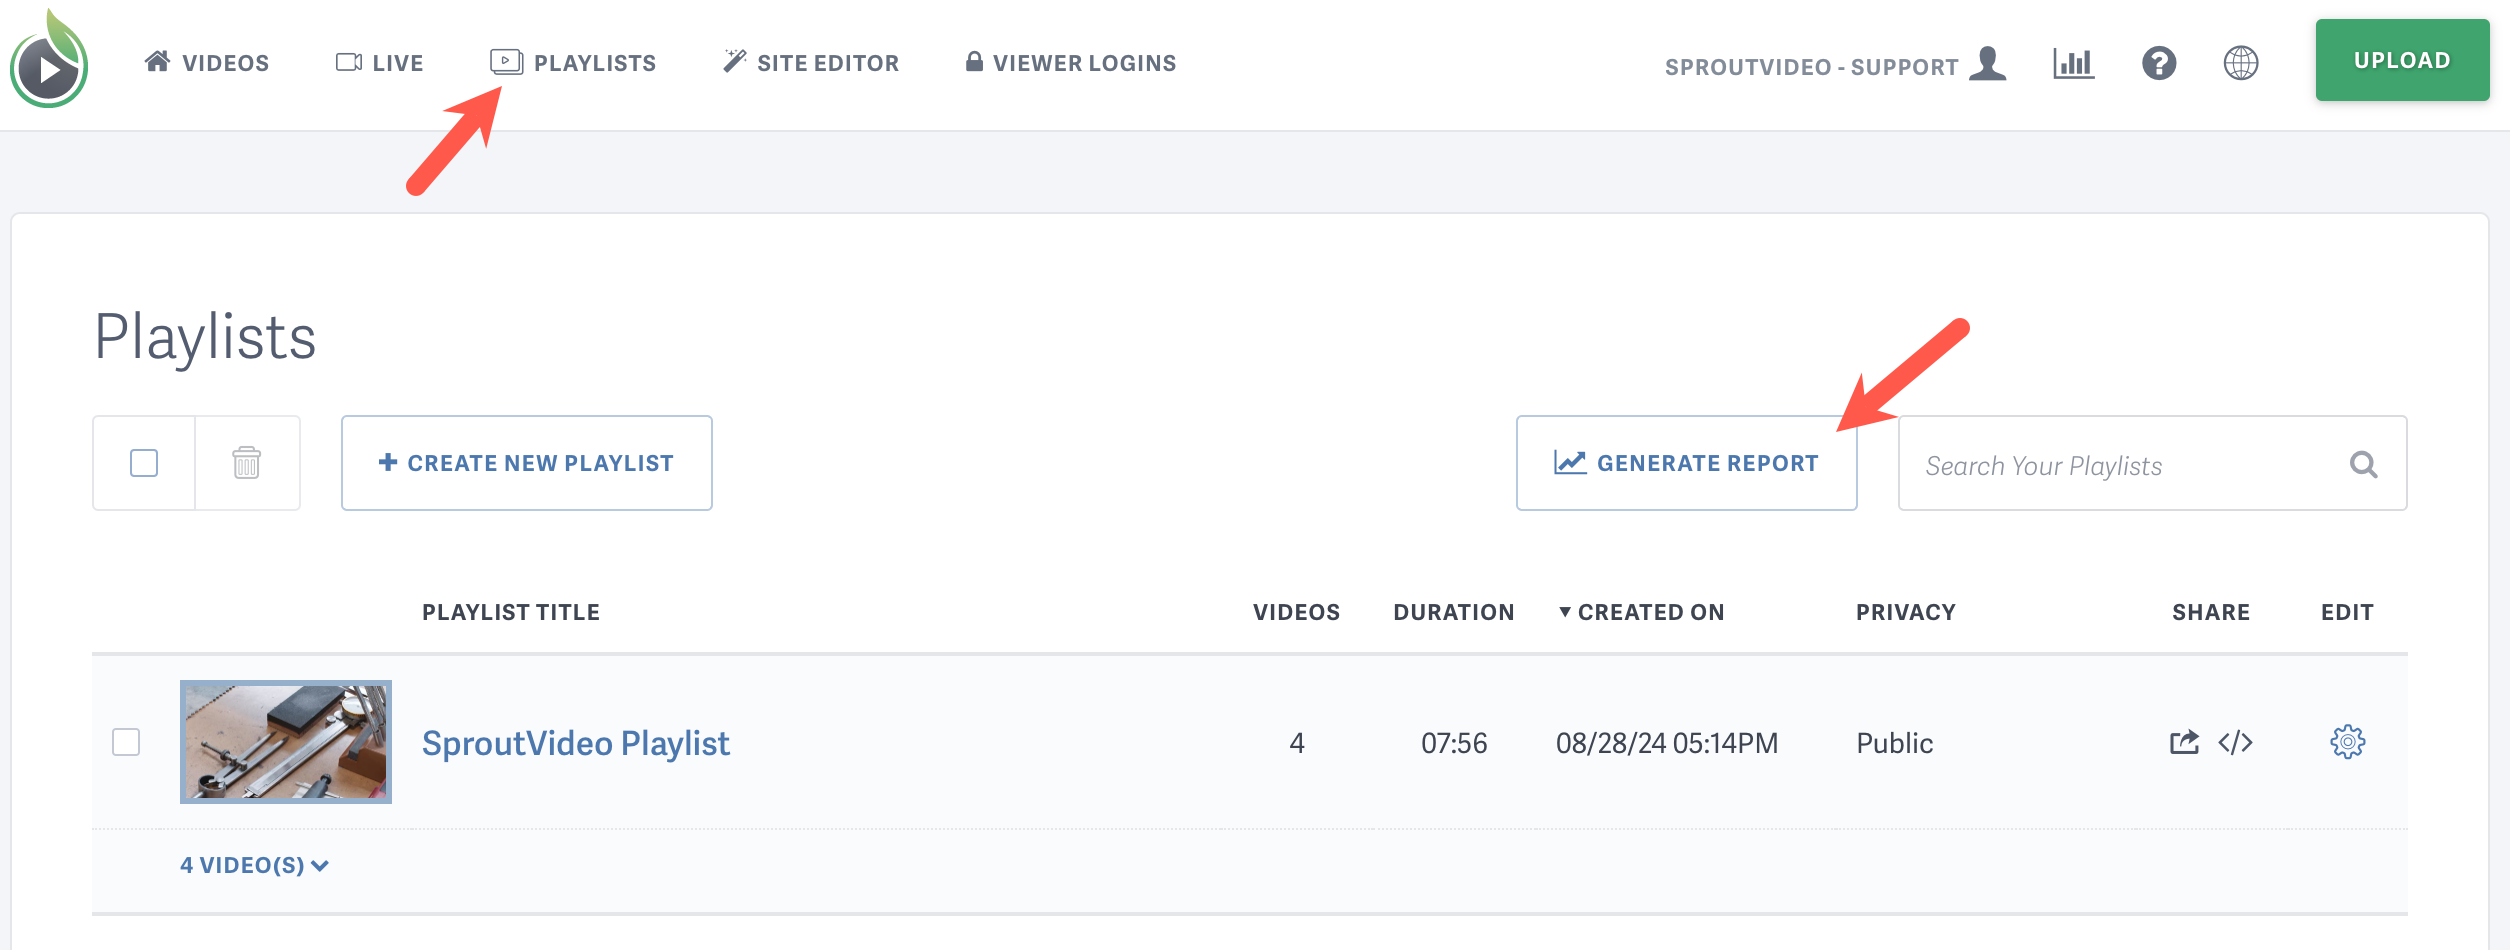Click share icon for SproutVideo Playlist

[2184, 742]
